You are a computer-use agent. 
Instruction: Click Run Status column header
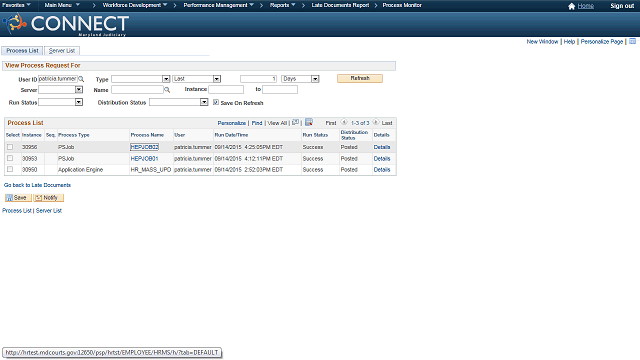pyautogui.click(x=315, y=135)
